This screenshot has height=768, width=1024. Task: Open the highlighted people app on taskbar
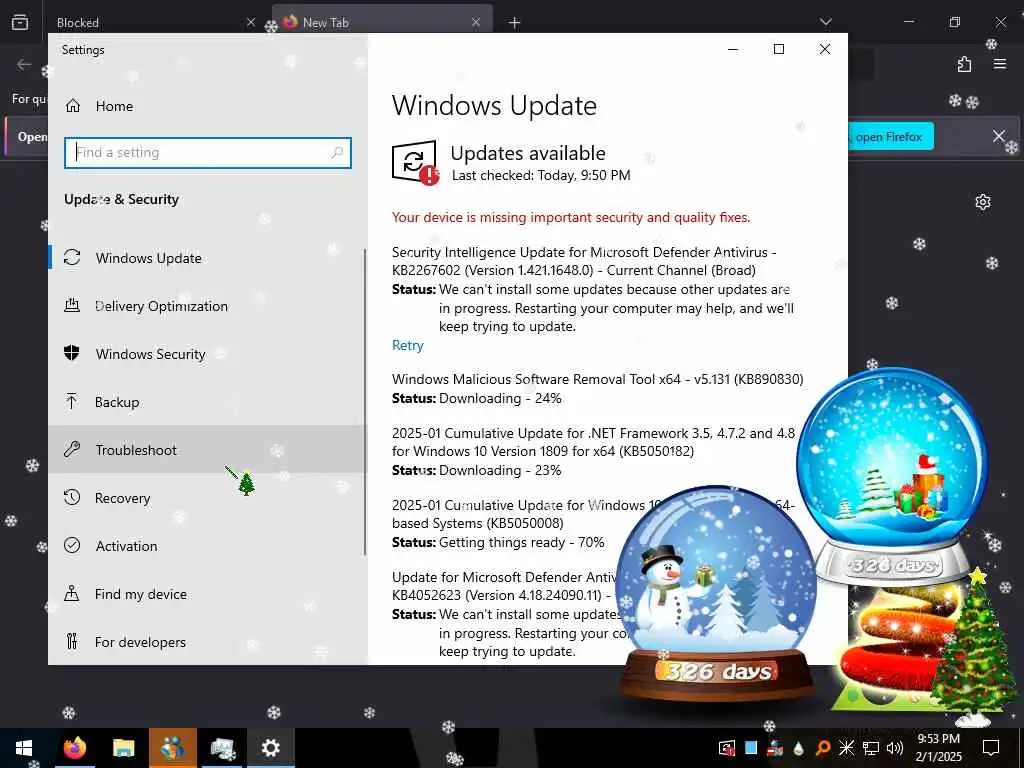tap(172, 748)
